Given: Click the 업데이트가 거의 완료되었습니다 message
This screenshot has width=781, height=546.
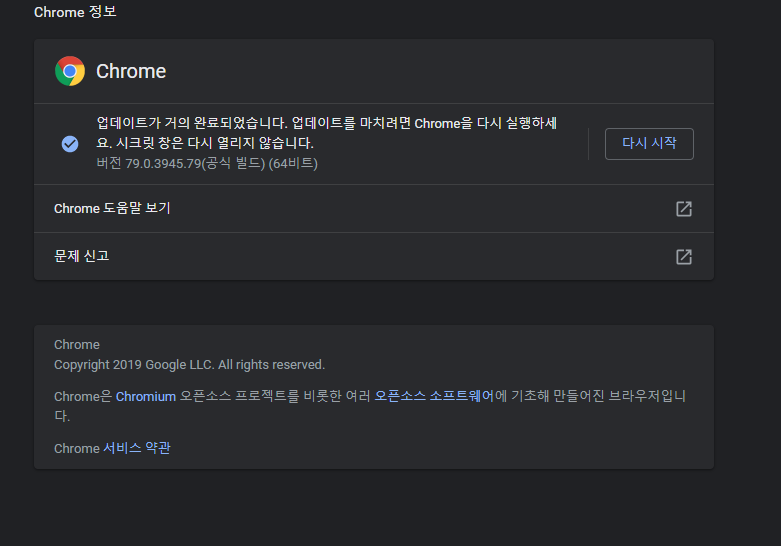Looking at the screenshot, I should point(326,133).
